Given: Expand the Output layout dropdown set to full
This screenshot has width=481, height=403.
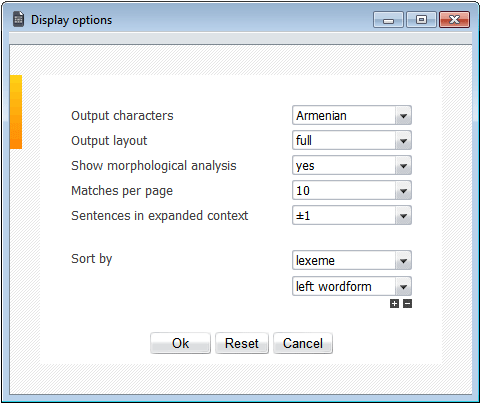Looking at the screenshot, I should coord(352,140).
